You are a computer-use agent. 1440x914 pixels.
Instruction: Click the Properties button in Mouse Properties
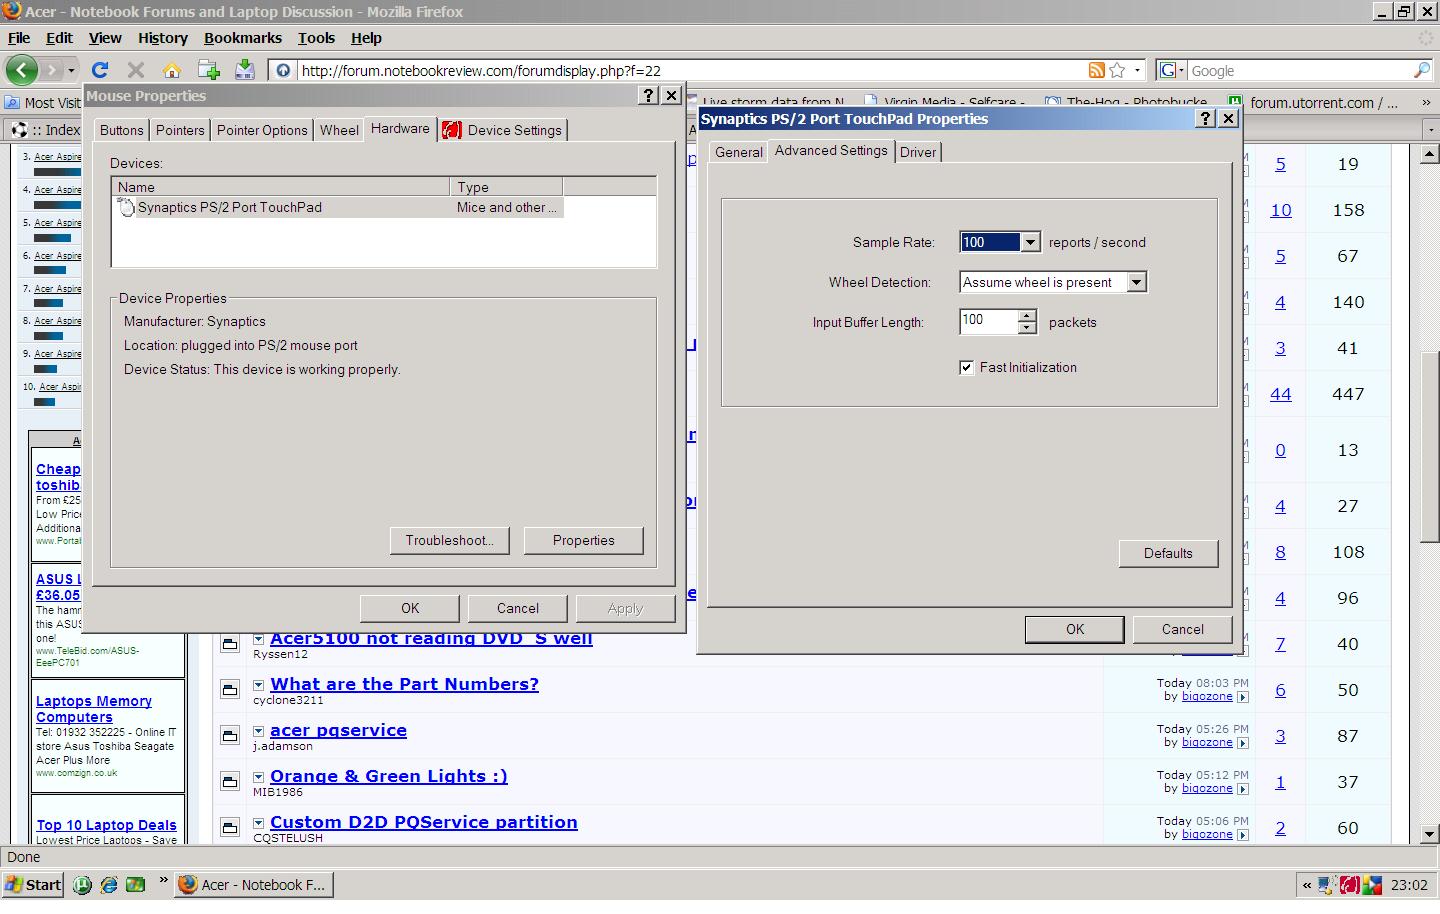(584, 540)
